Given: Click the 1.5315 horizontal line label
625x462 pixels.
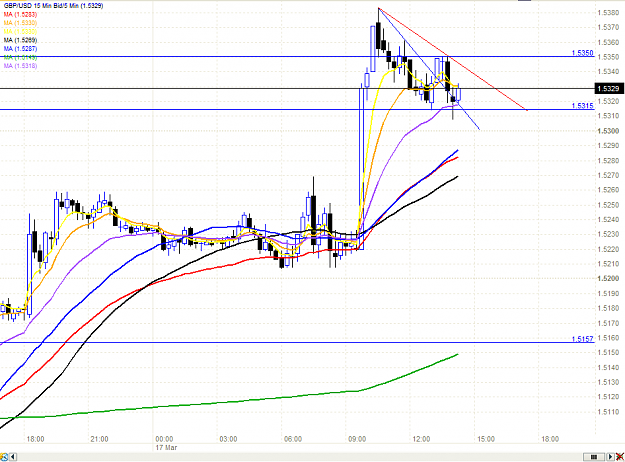Looking at the screenshot, I should (582, 106).
